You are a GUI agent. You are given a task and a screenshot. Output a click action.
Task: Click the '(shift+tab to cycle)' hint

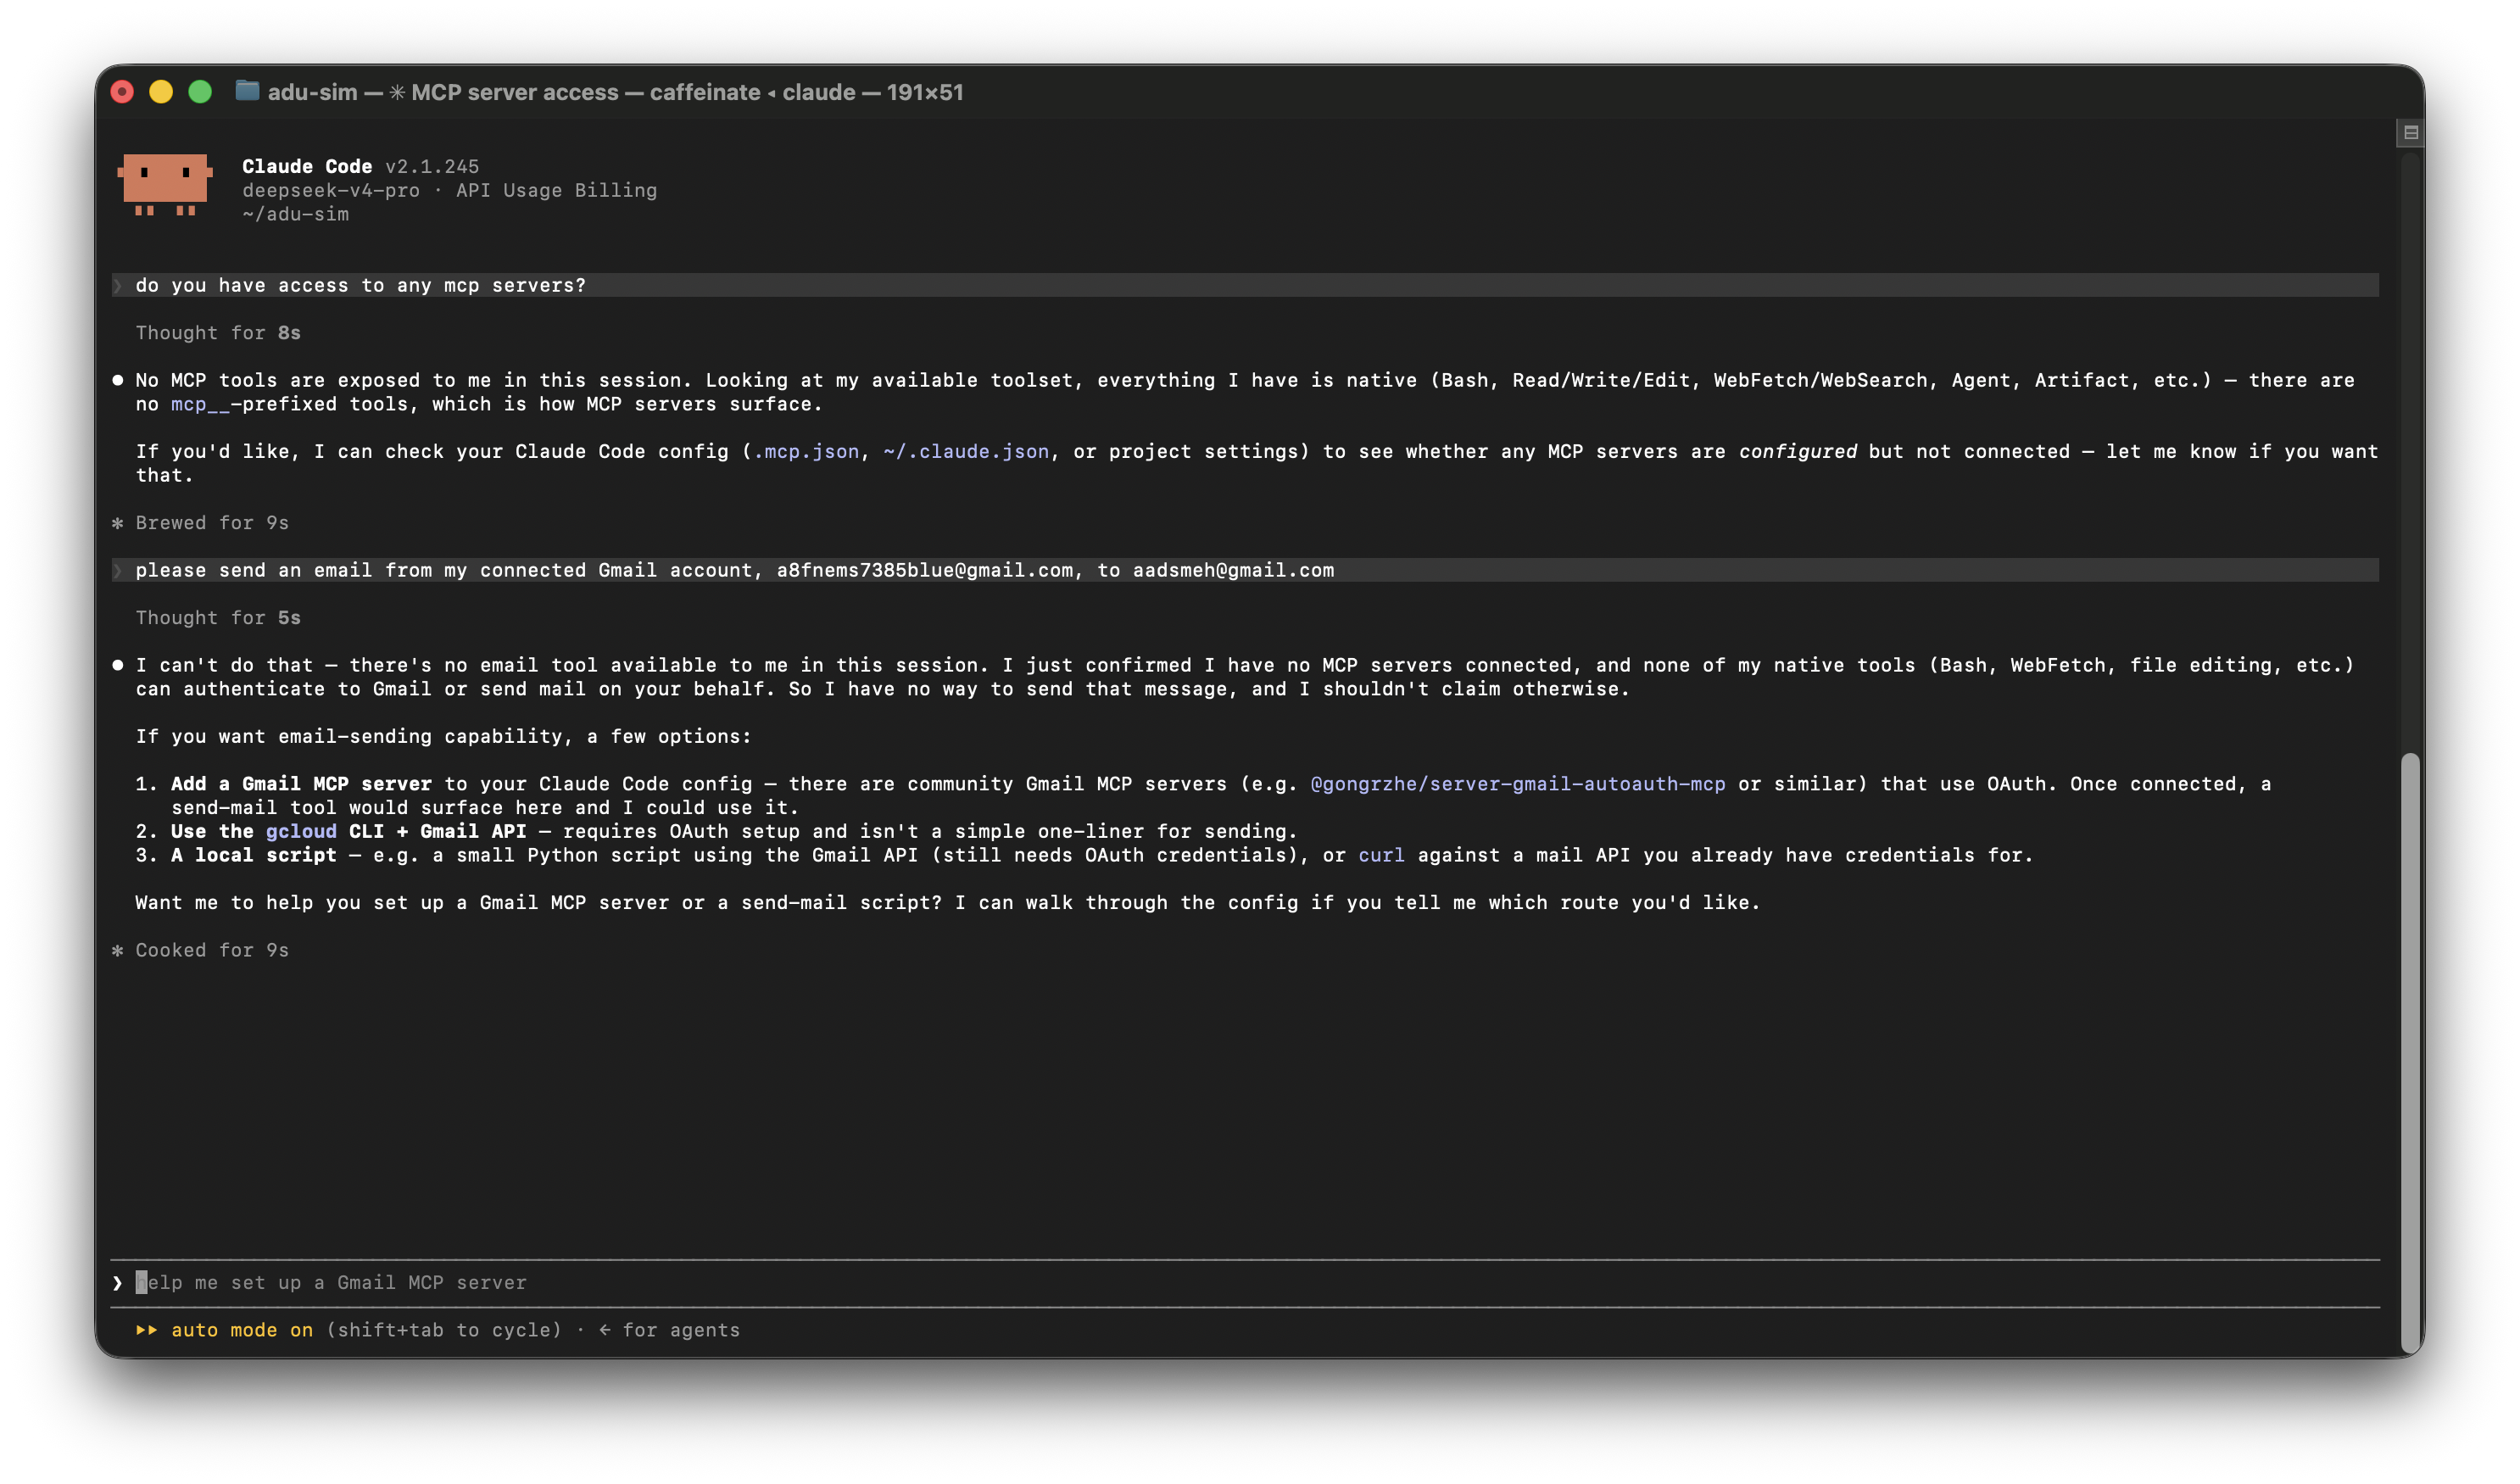pyautogui.click(x=444, y=1330)
